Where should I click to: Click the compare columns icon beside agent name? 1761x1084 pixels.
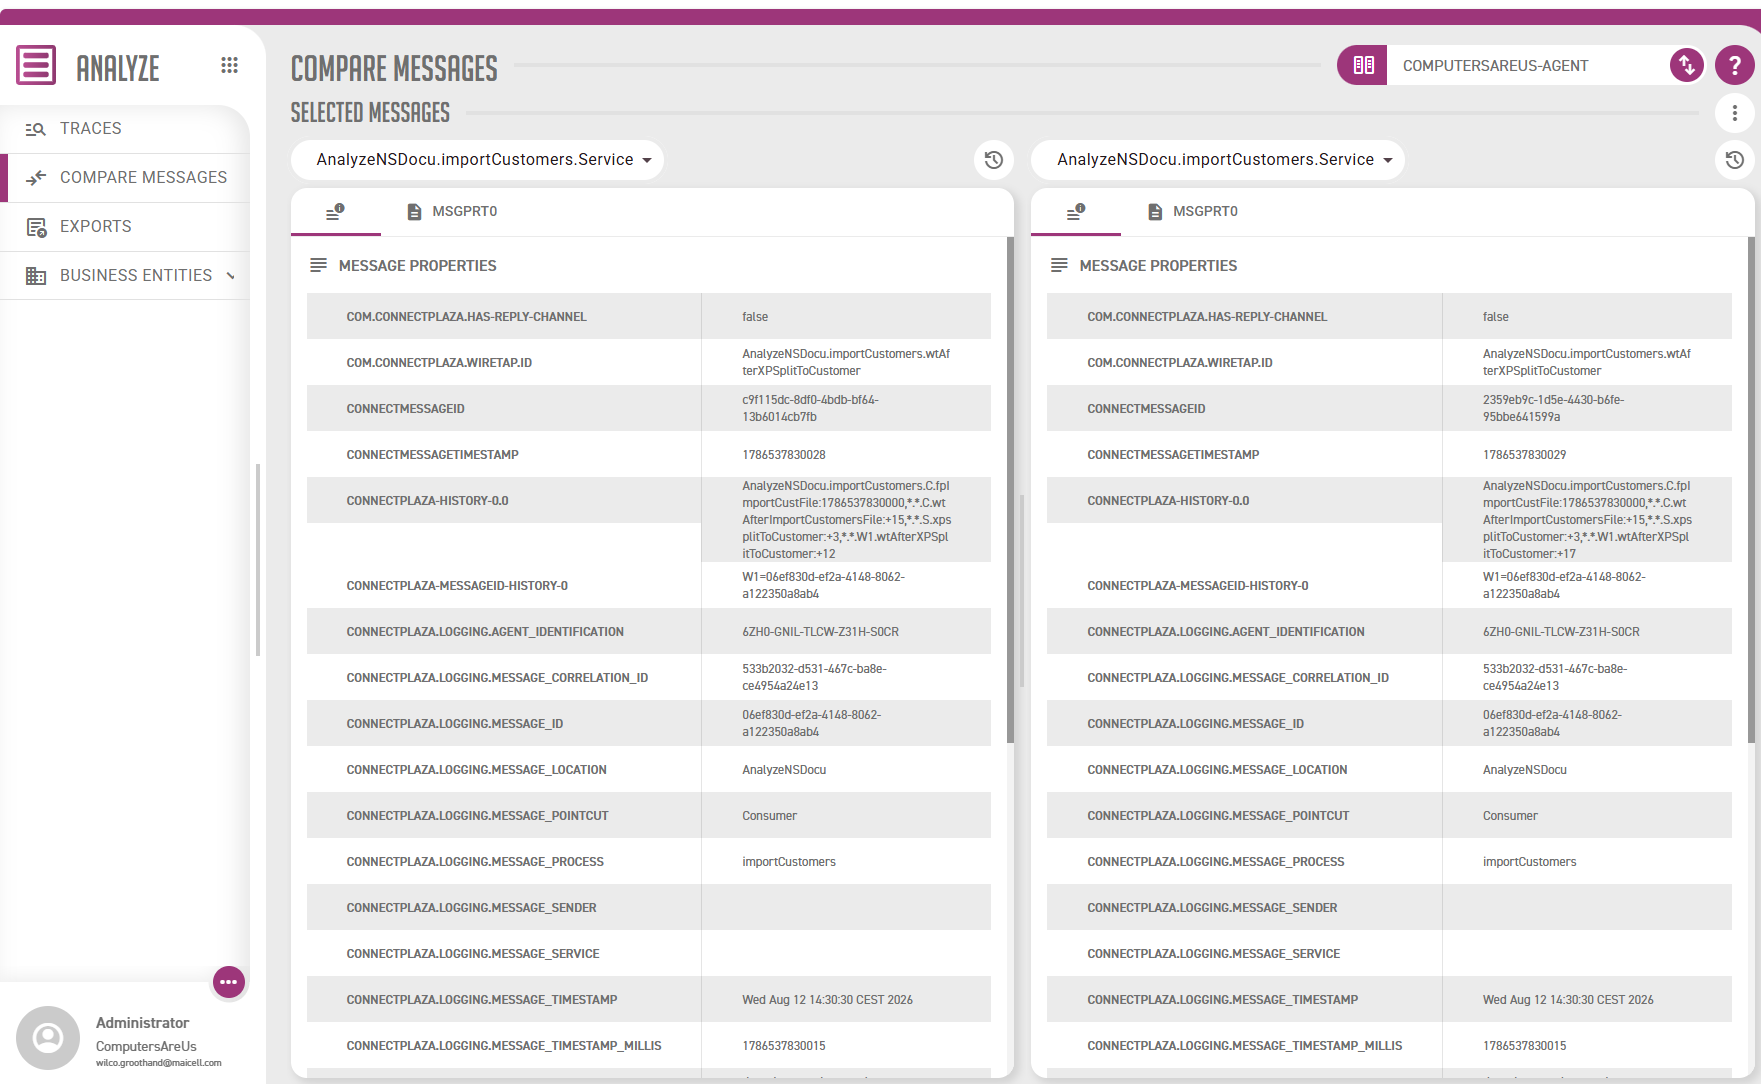[x=1363, y=65]
